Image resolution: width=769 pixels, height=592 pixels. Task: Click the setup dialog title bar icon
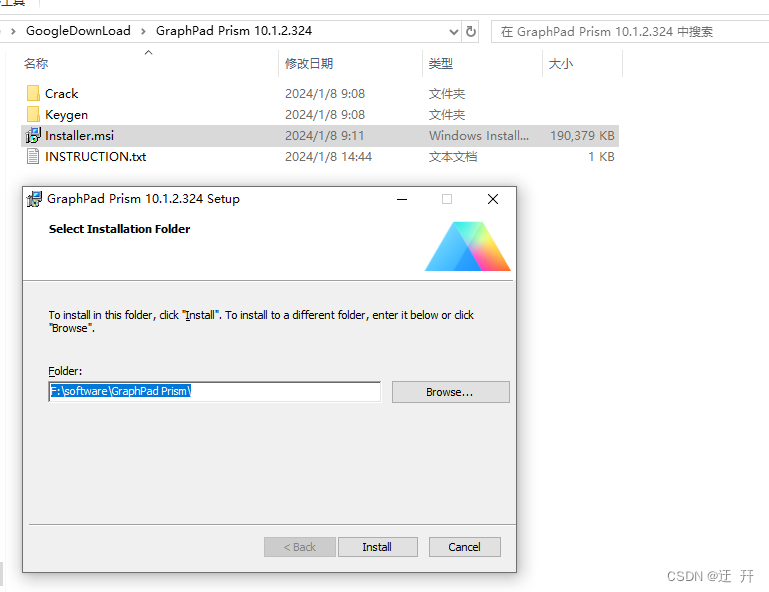tap(34, 199)
